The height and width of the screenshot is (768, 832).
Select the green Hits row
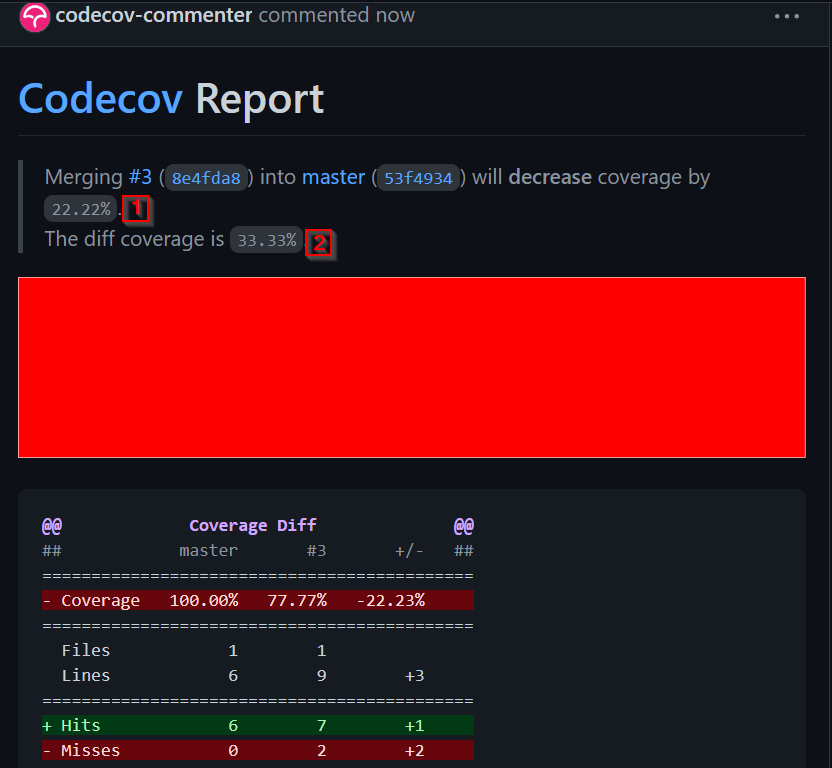257,725
